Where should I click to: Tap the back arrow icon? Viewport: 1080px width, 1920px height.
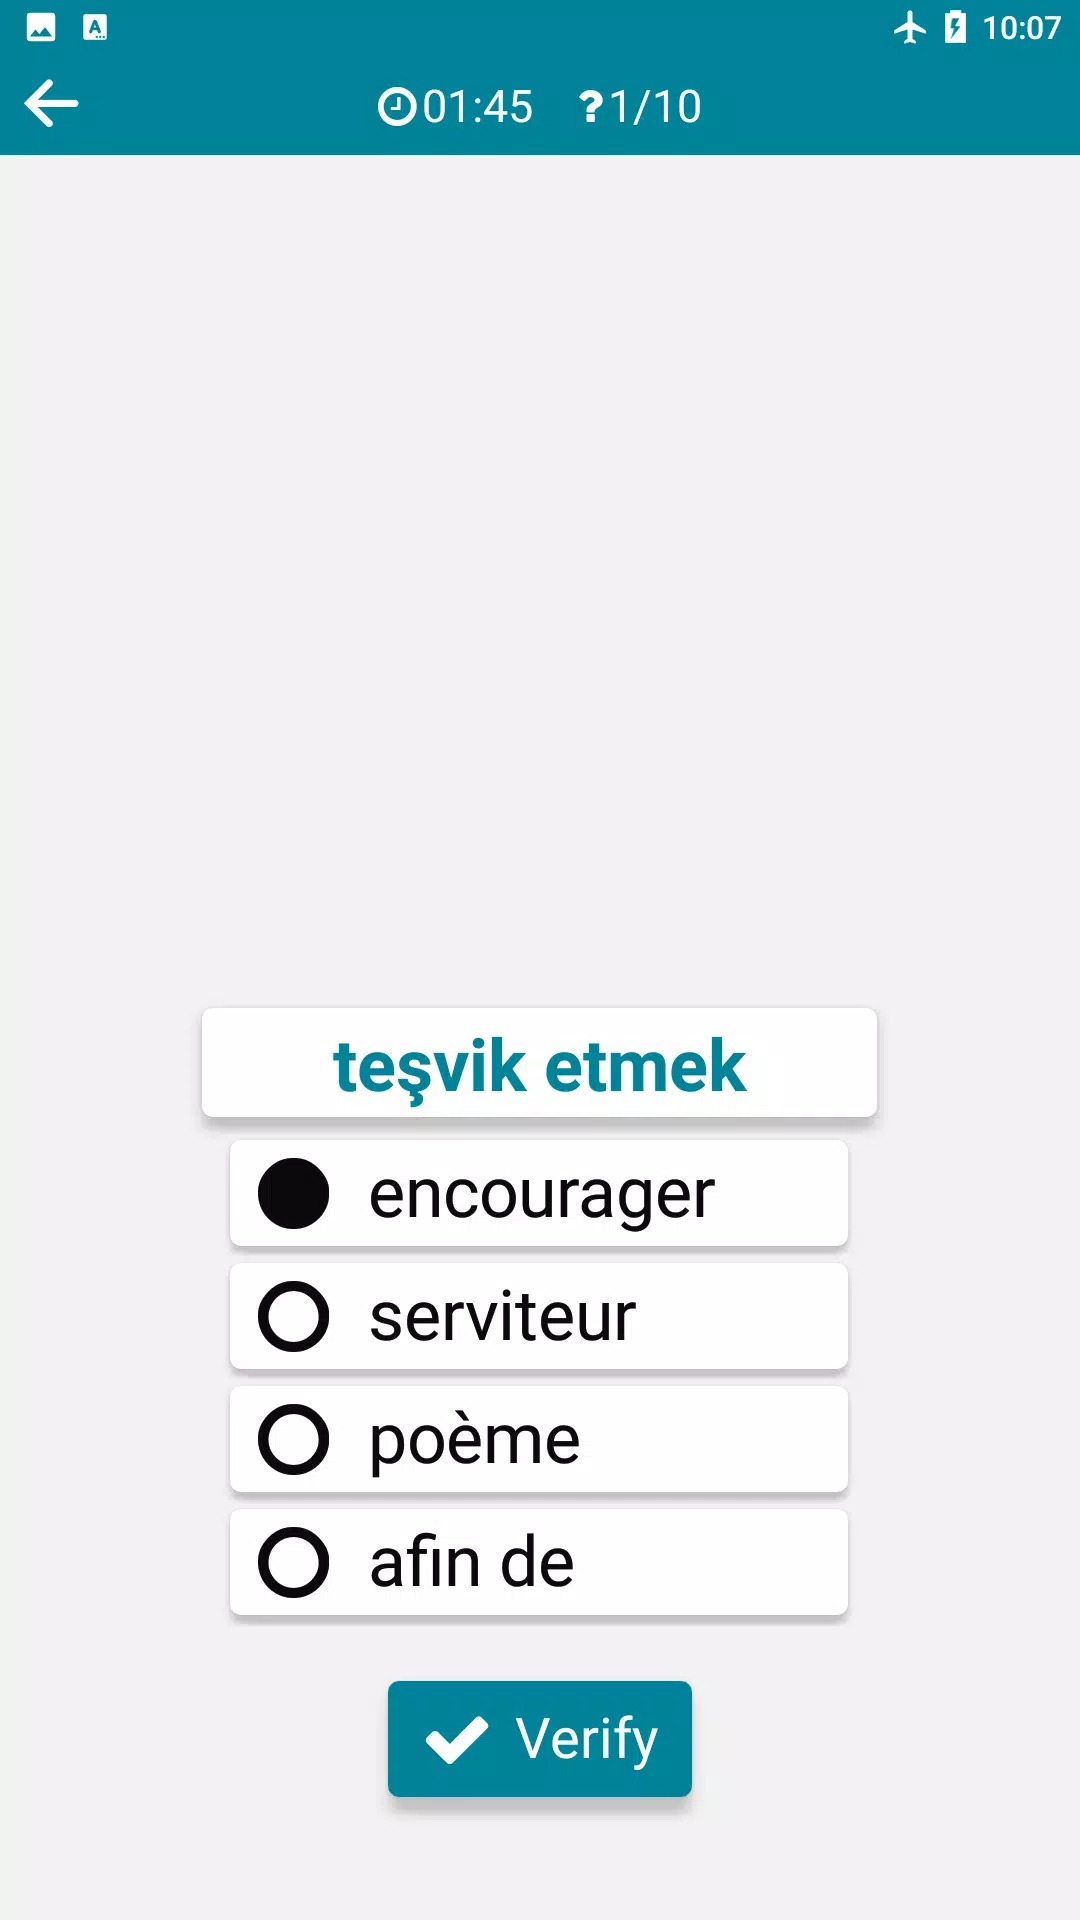point(51,104)
